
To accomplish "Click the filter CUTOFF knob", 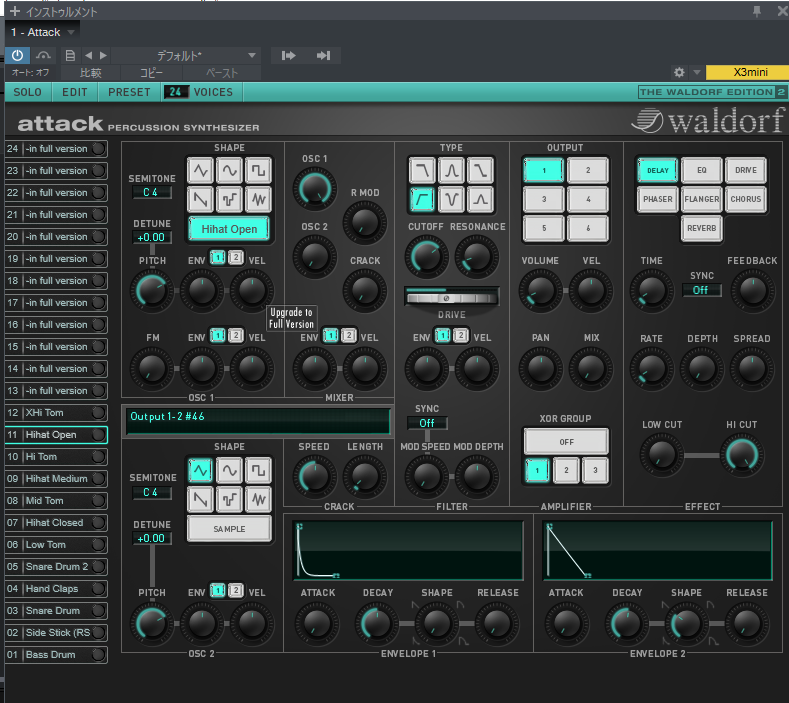I will click(x=426, y=257).
